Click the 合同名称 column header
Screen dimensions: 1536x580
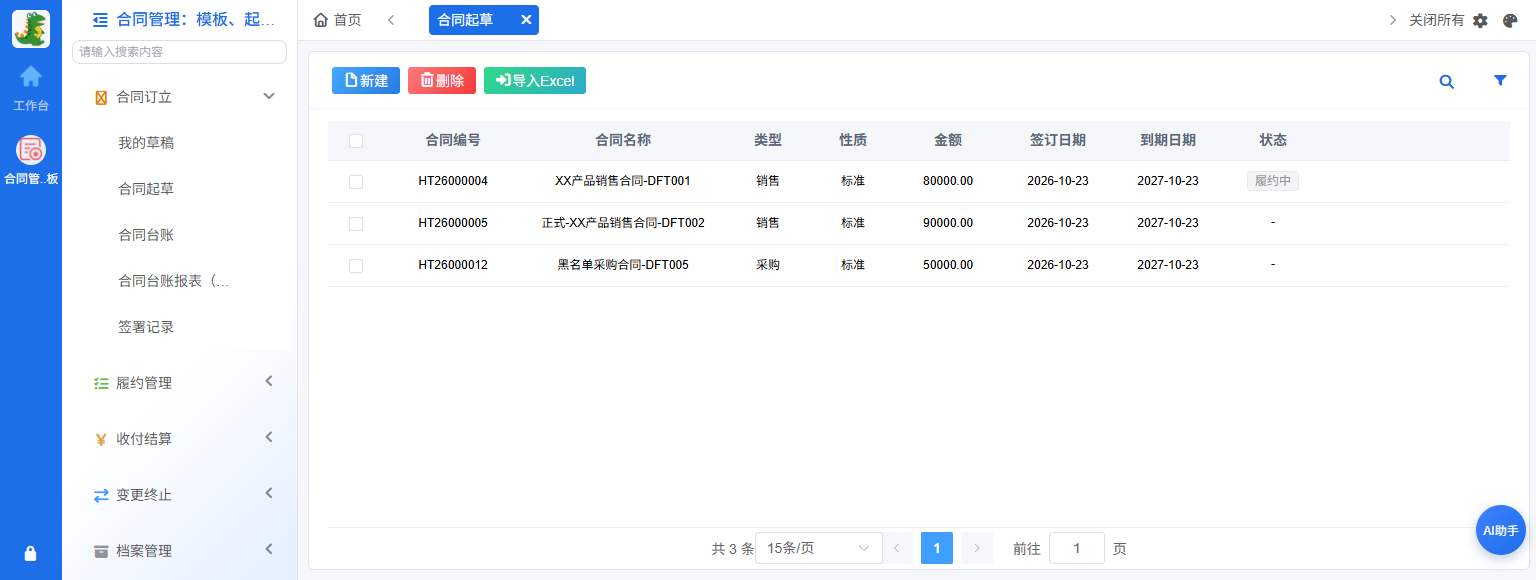(x=623, y=140)
